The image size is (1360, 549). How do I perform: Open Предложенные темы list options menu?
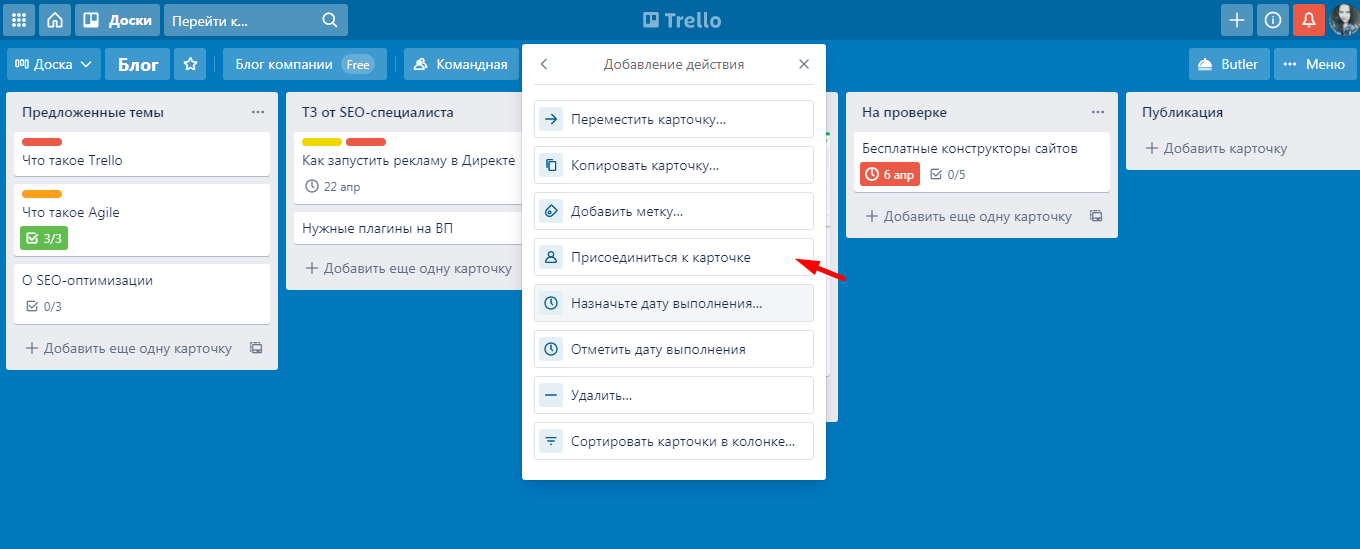[258, 112]
